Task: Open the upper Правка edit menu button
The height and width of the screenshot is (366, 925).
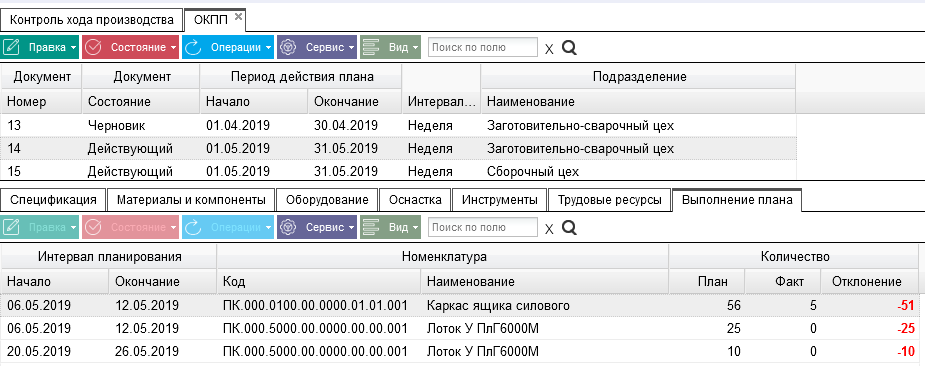Action: pyautogui.click(x=40, y=47)
